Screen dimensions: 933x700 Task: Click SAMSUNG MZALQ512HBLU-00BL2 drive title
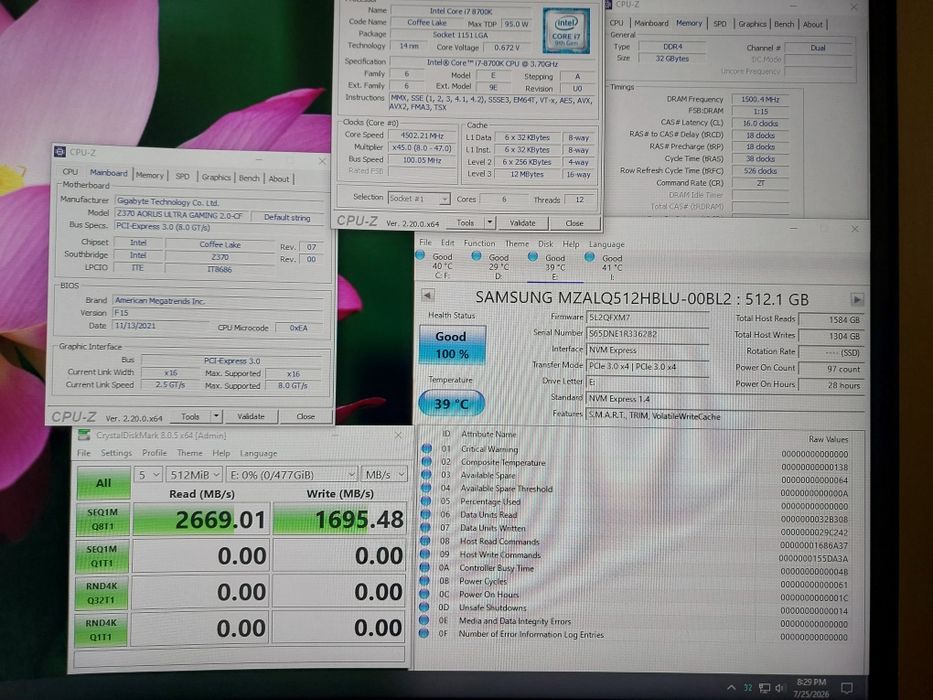pos(642,298)
